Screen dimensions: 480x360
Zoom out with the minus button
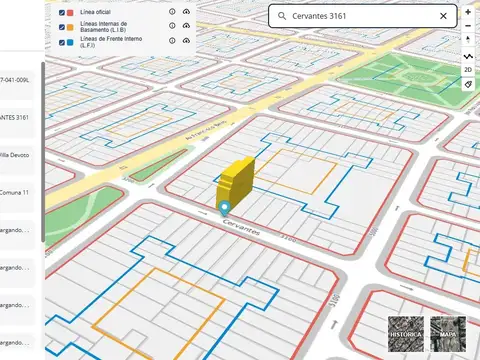coord(468,26)
